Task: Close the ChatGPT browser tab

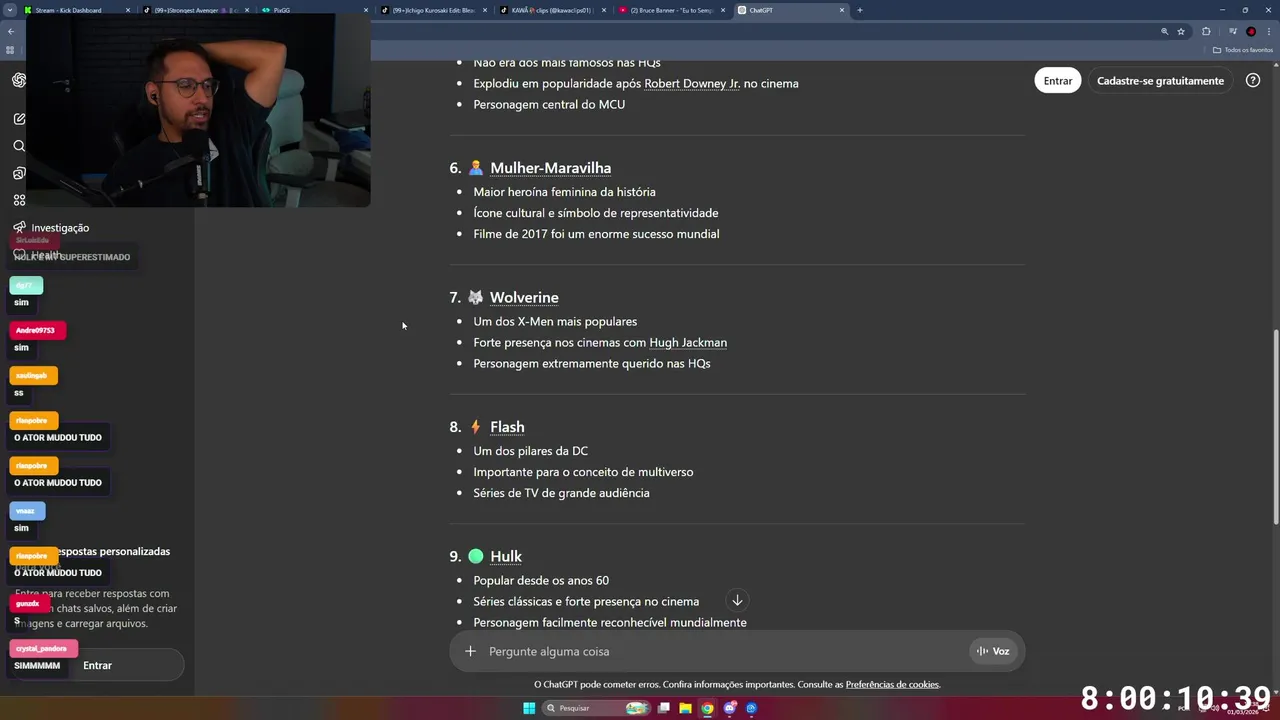Action: pos(842,10)
